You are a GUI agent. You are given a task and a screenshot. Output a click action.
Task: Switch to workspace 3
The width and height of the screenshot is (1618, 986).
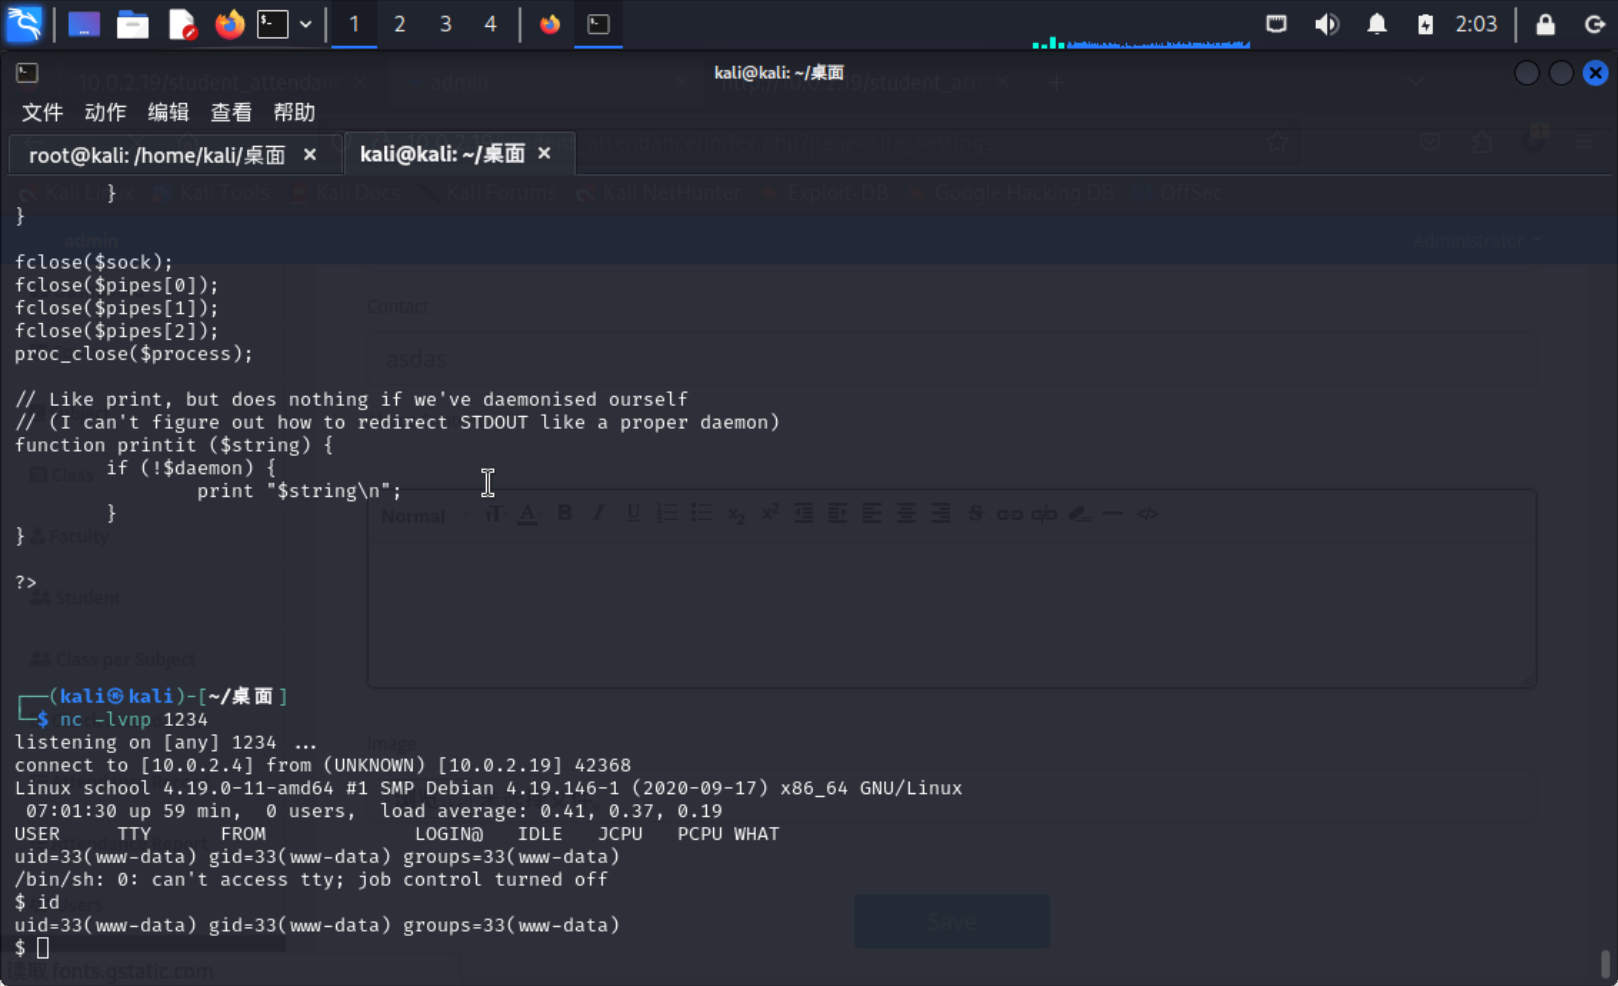coord(445,24)
